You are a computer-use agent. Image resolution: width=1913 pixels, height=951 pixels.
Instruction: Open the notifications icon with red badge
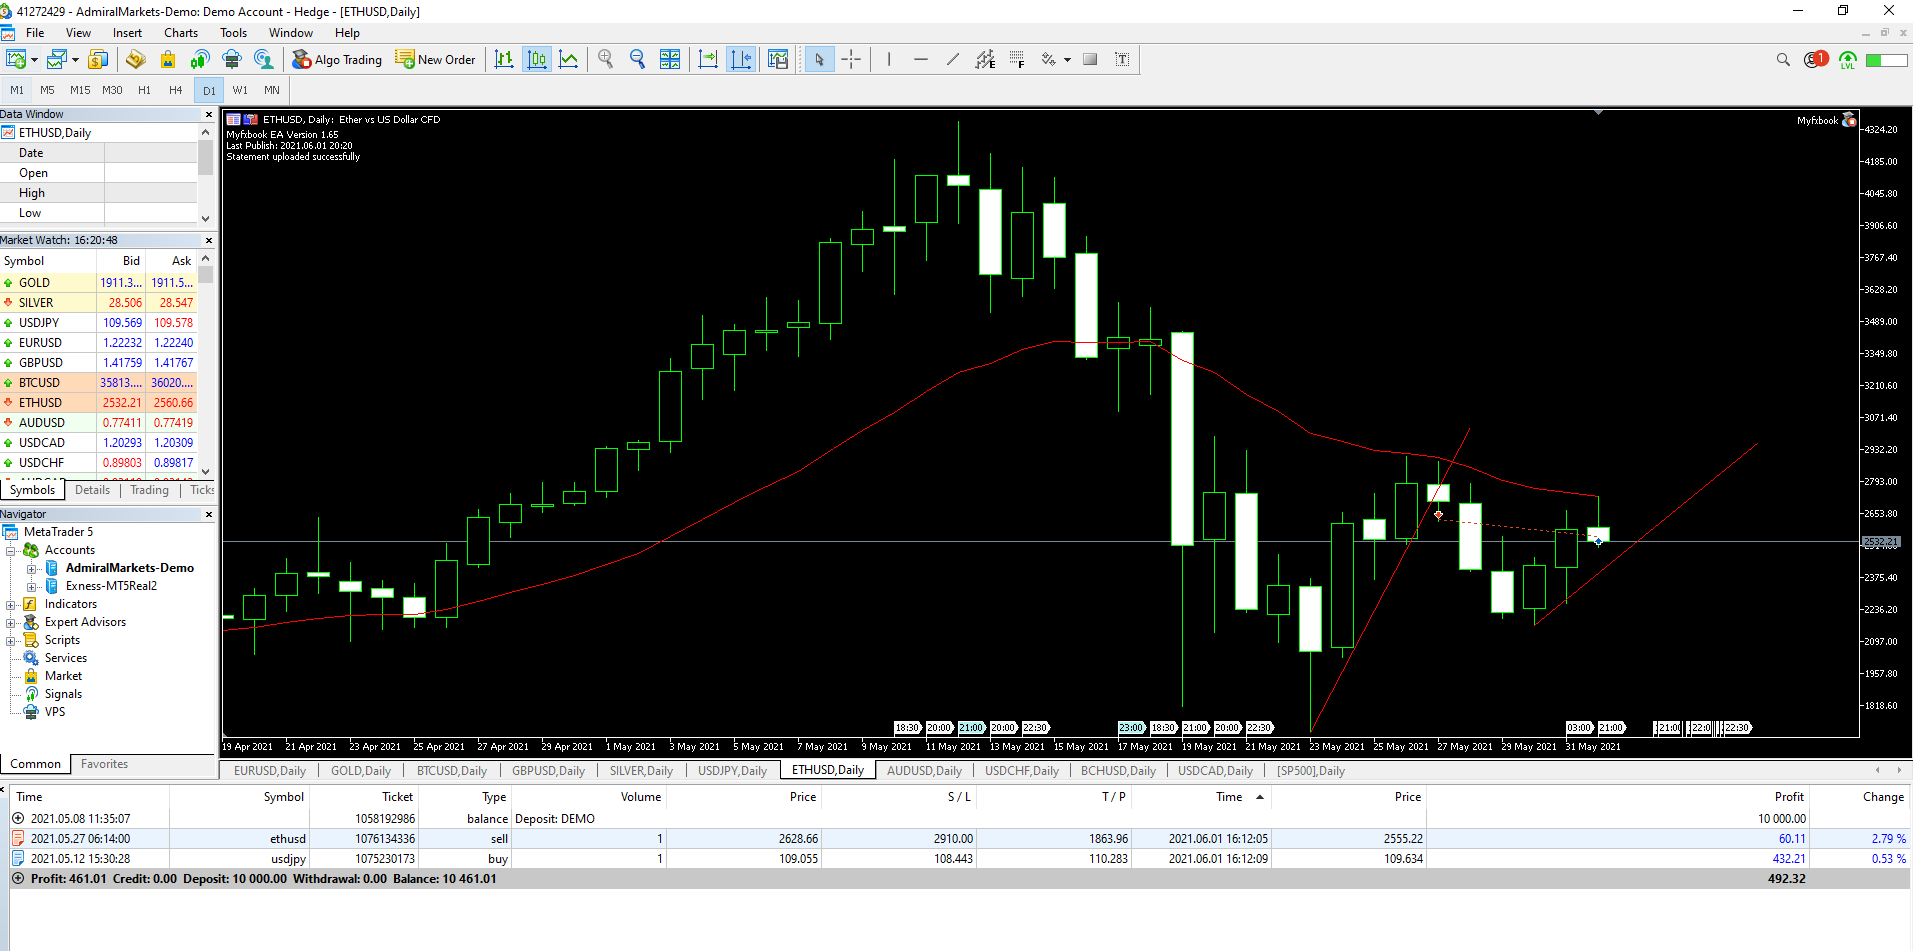coord(1815,60)
